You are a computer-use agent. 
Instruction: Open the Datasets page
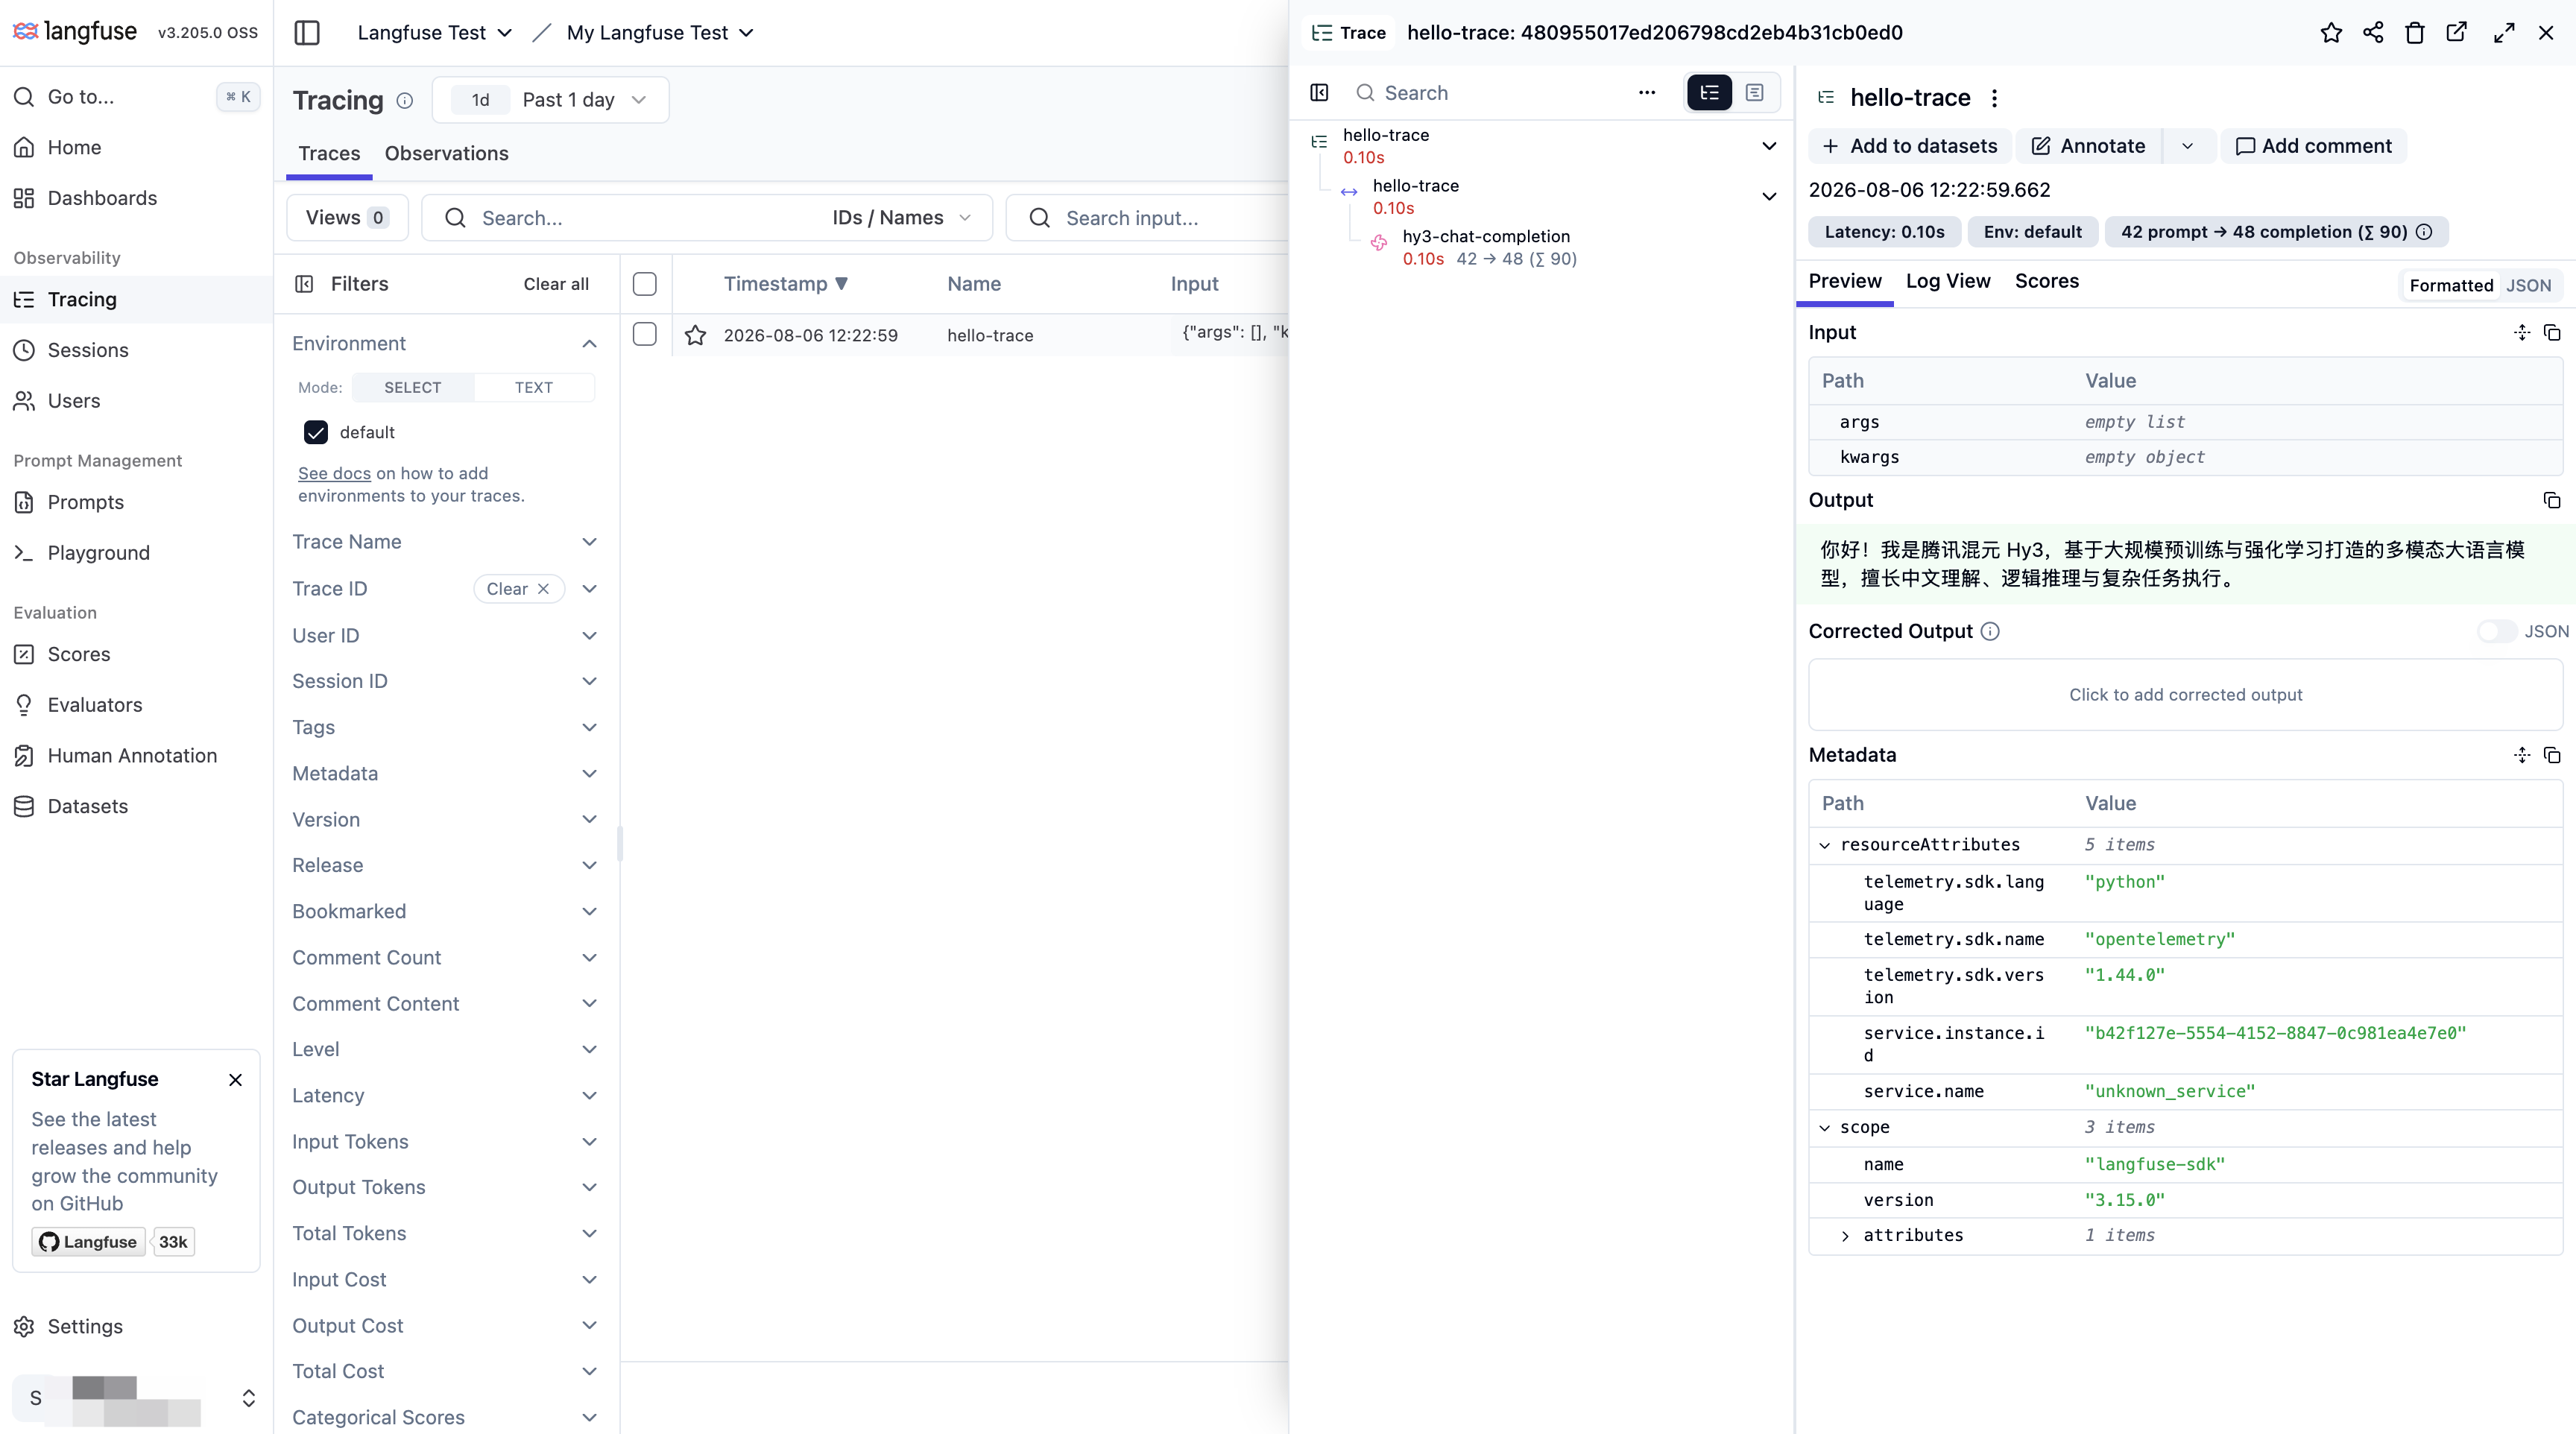click(88, 806)
